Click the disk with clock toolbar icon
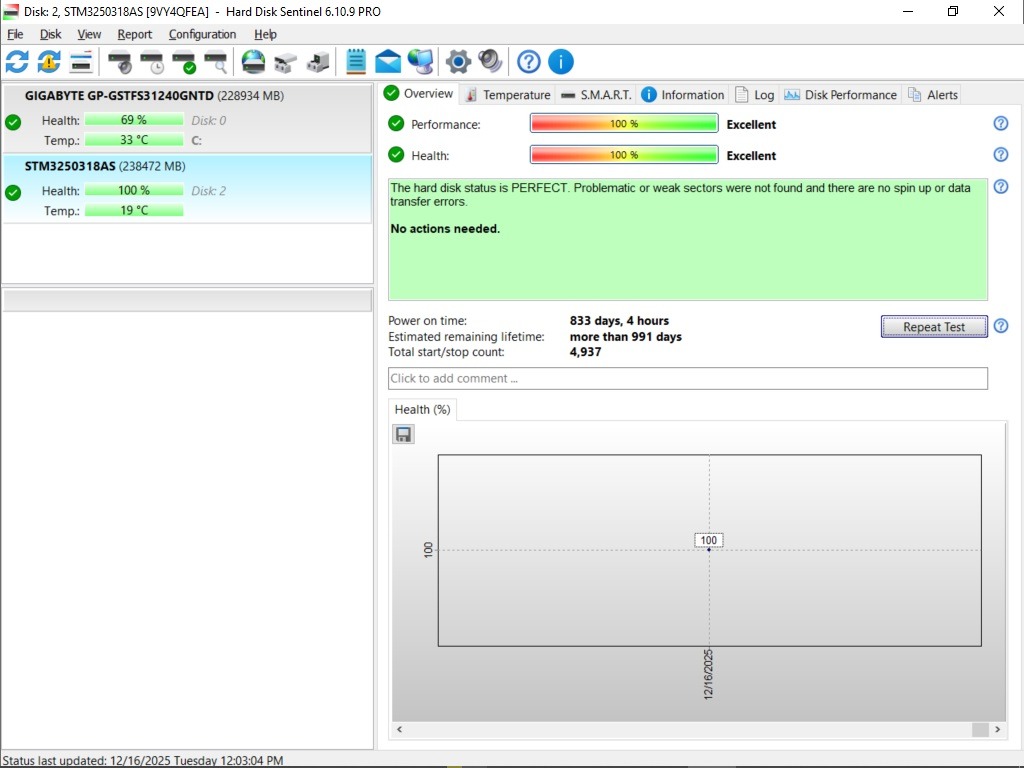Viewport: 1024px width, 768px height. click(152, 62)
